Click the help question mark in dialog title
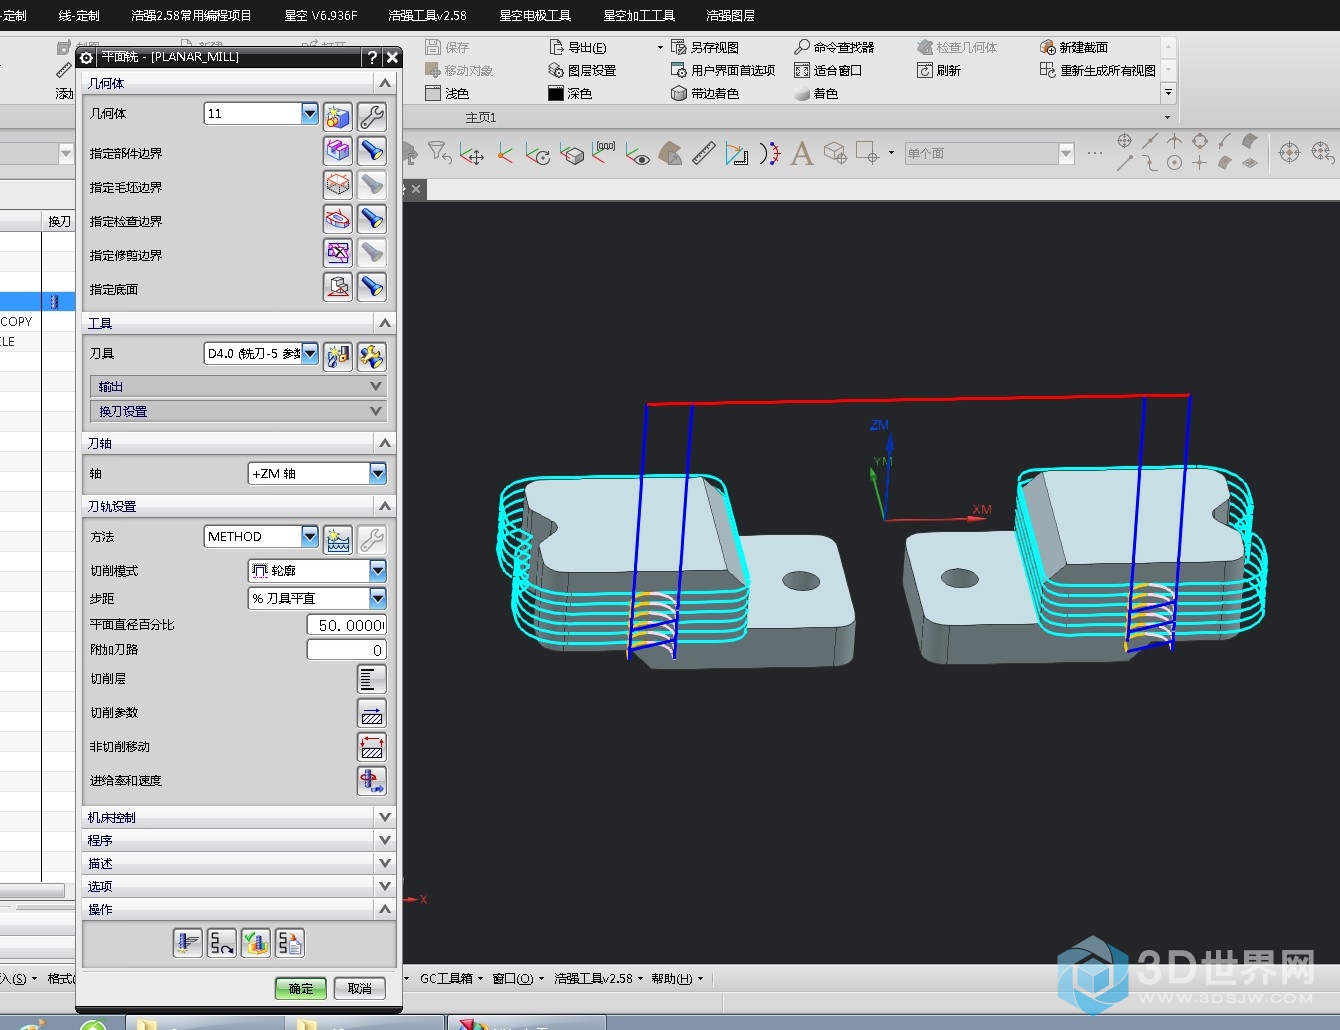The image size is (1340, 1030). coord(372,58)
